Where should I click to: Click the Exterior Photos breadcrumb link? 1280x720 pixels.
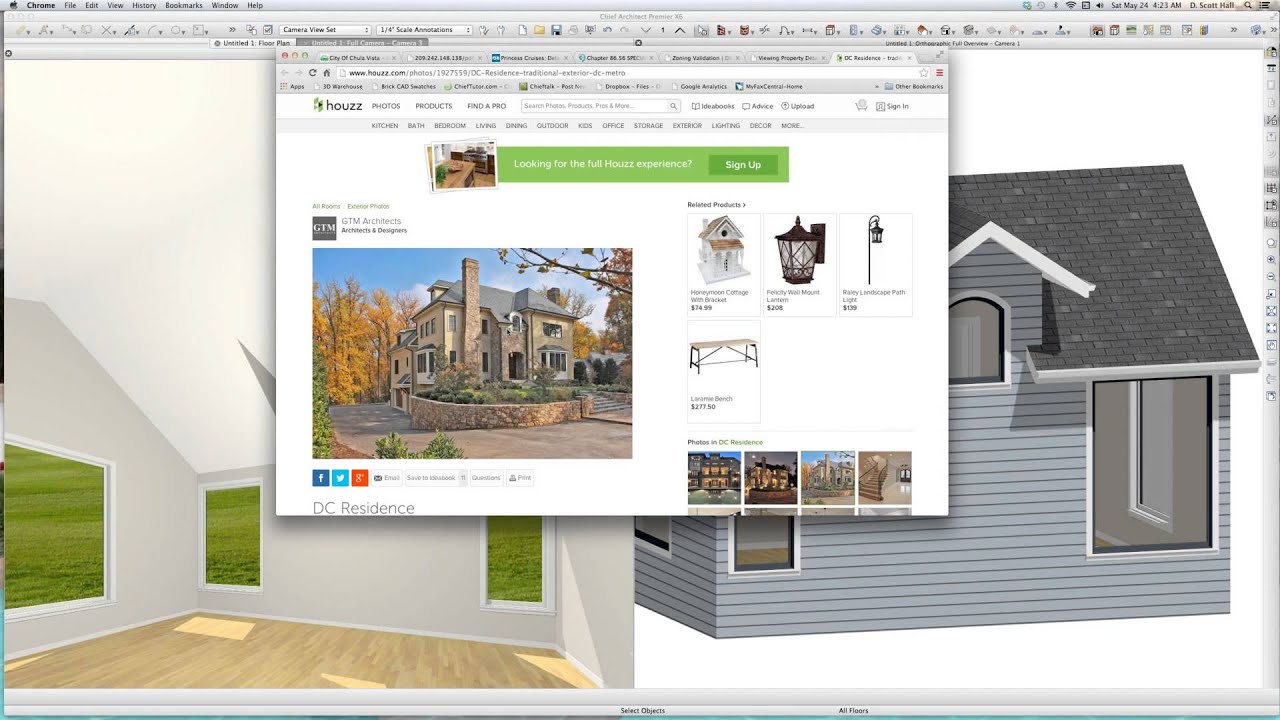point(368,206)
